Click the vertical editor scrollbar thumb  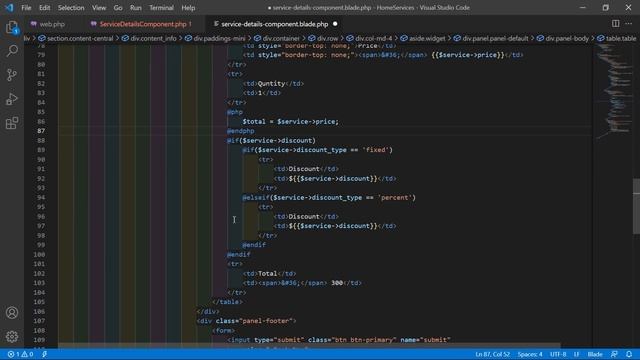pos(636,206)
